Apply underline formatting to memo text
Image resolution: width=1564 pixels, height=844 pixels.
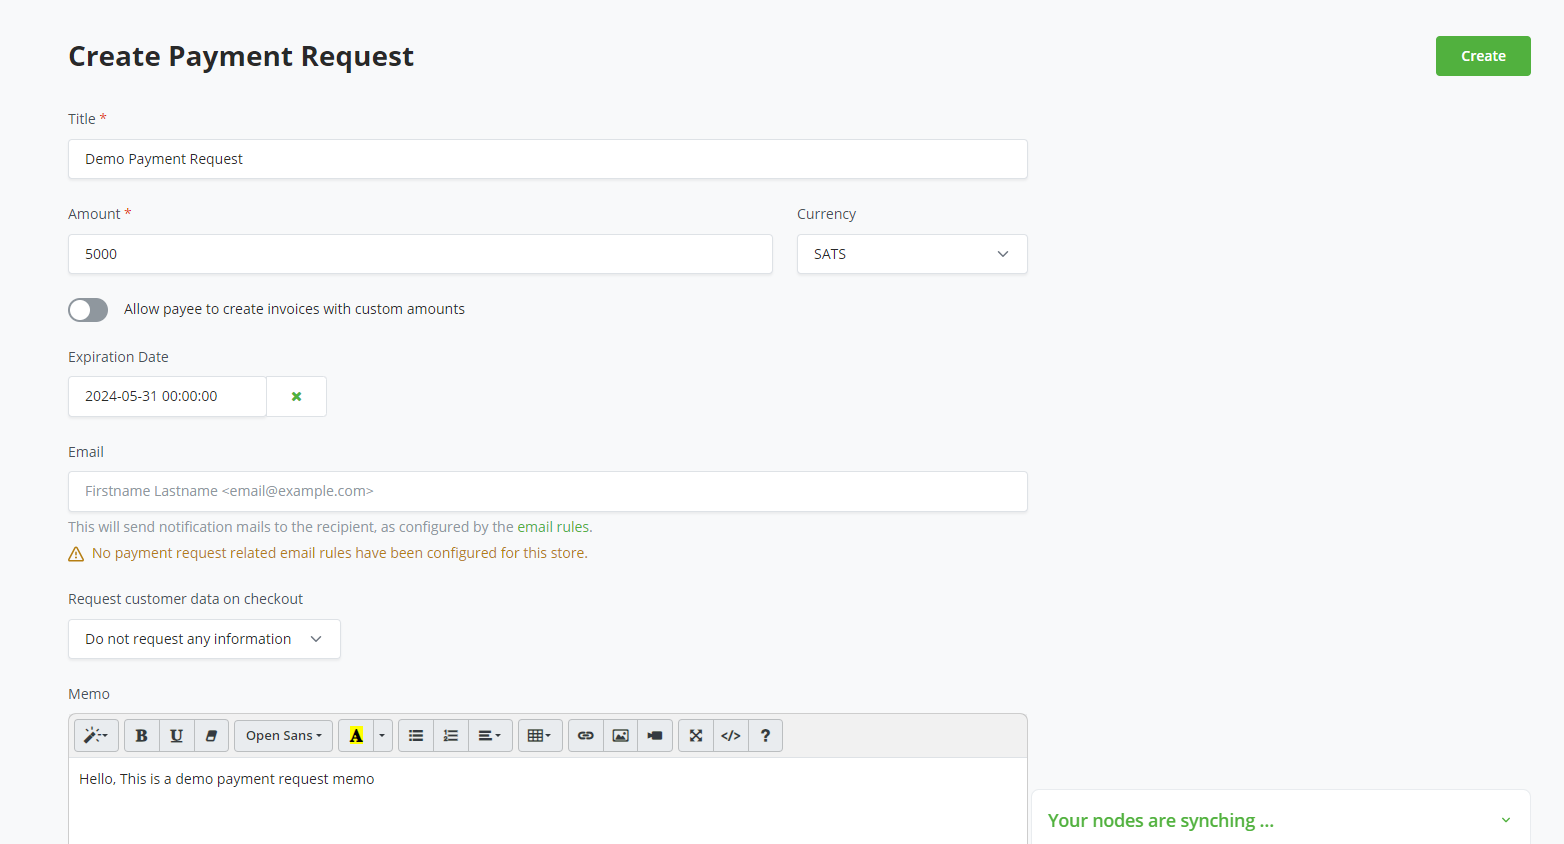click(x=176, y=735)
